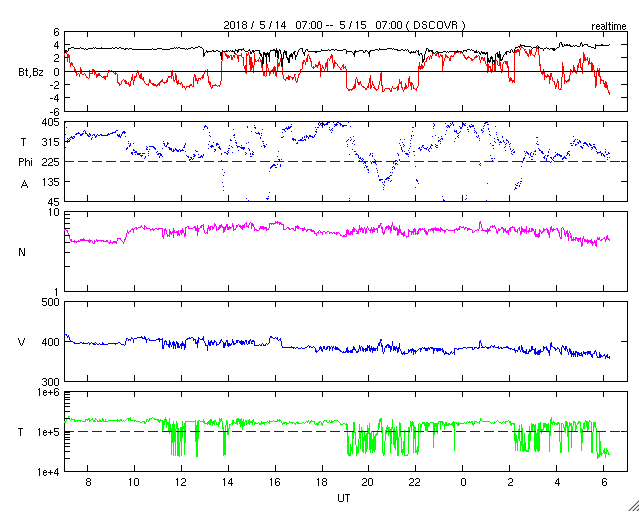640x512 pixels.
Task: Click the '6' tick on the Bt,Bz axis
Action: (x=57, y=33)
